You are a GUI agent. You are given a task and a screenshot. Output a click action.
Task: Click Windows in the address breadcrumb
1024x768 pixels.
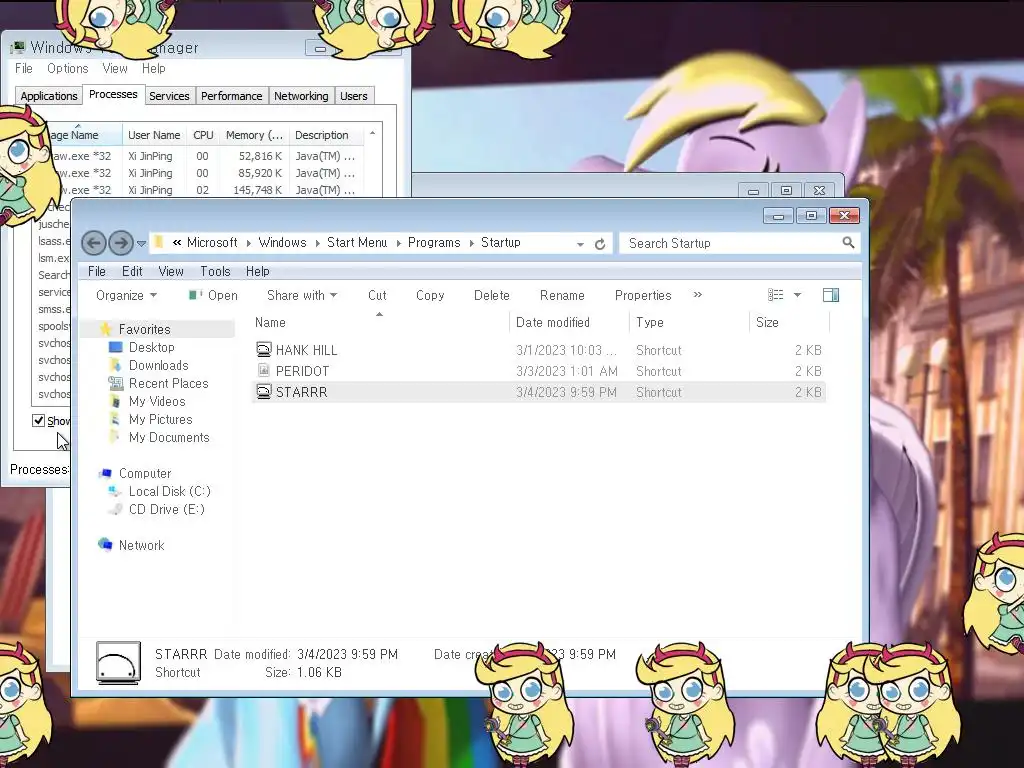[x=282, y=242]
